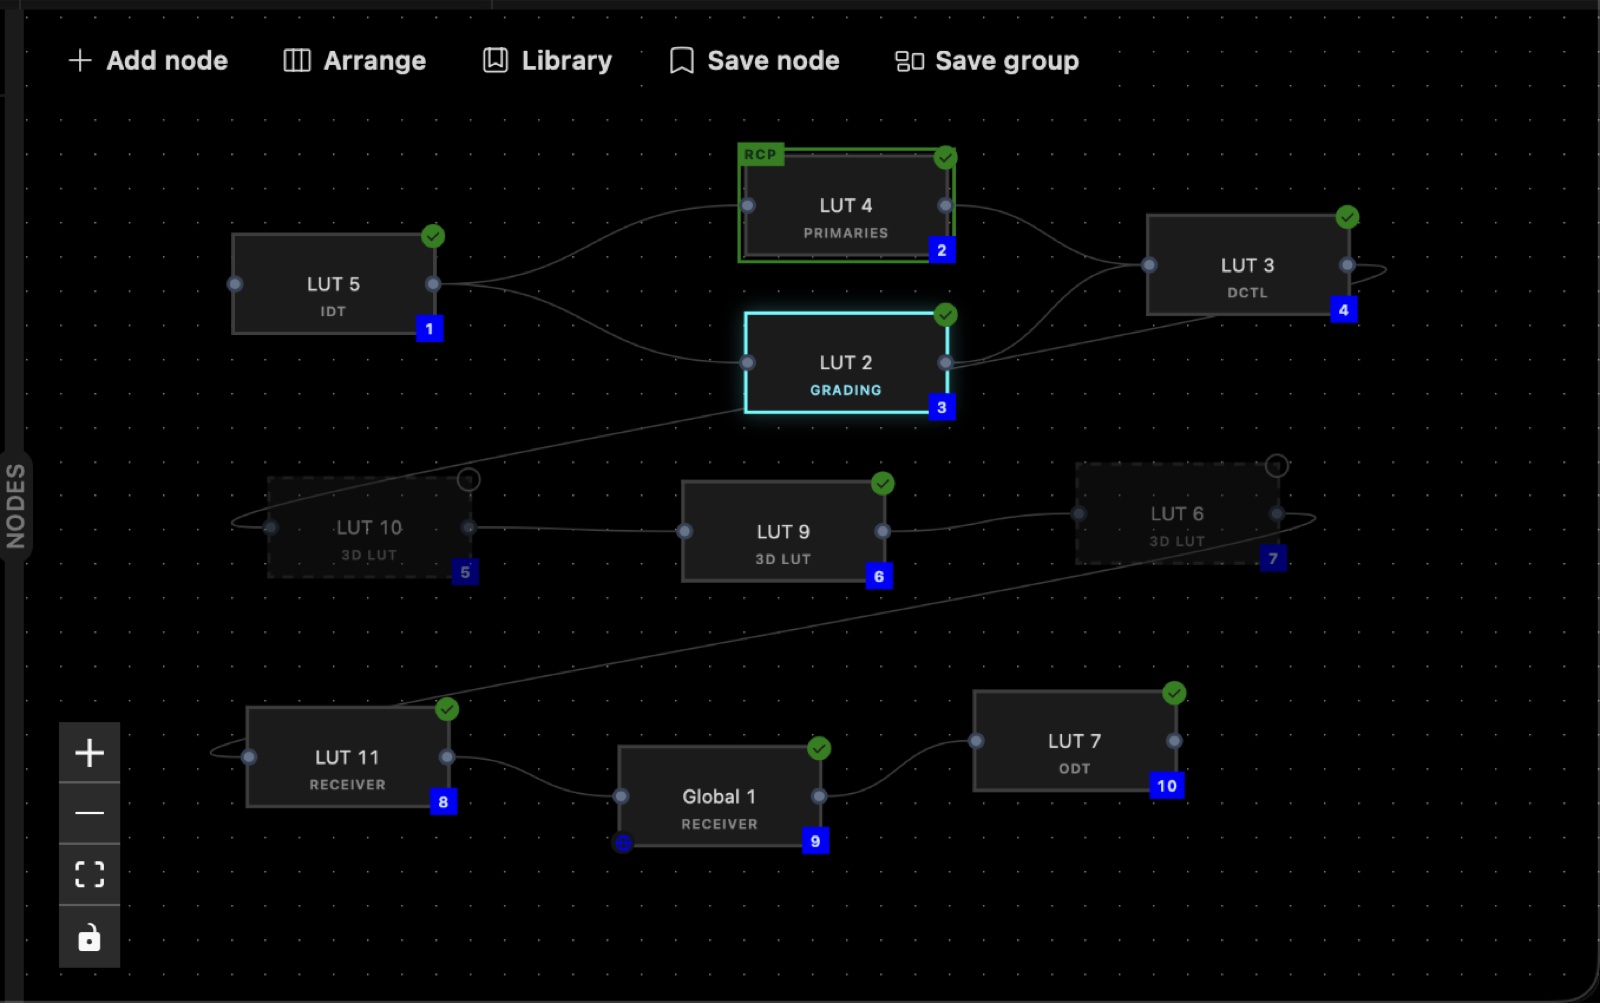Click number badge 3 on LUT 2
Viewport: 1600px width, 1003px height.
(942, 408)
